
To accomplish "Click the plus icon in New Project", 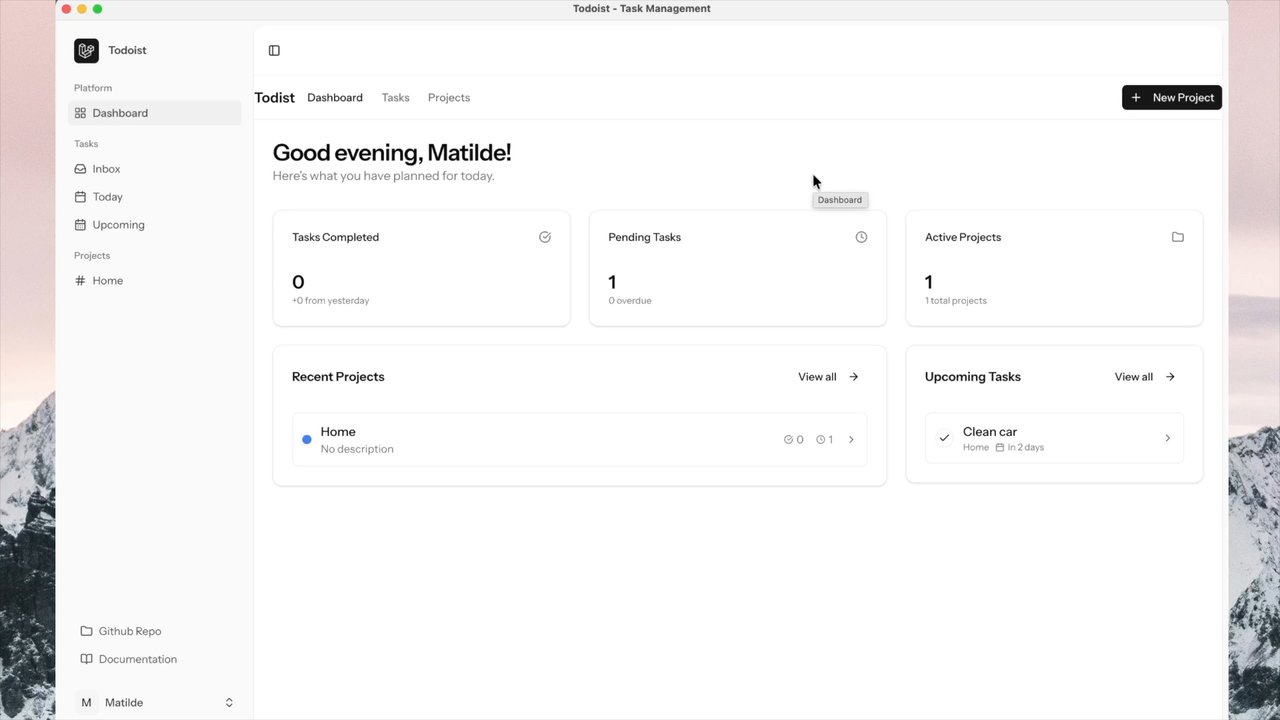I will [x=1136, y=98].
